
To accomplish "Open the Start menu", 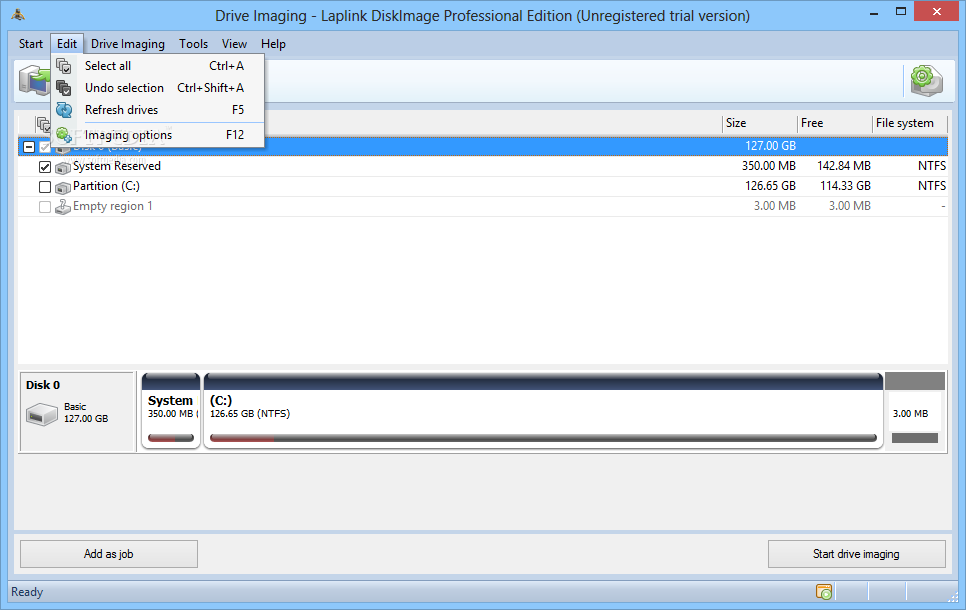I will coord(31,44).
